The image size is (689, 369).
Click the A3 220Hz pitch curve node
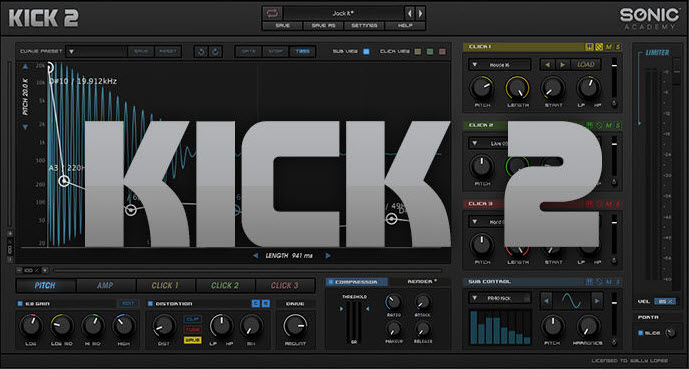[x=65, y=181]
